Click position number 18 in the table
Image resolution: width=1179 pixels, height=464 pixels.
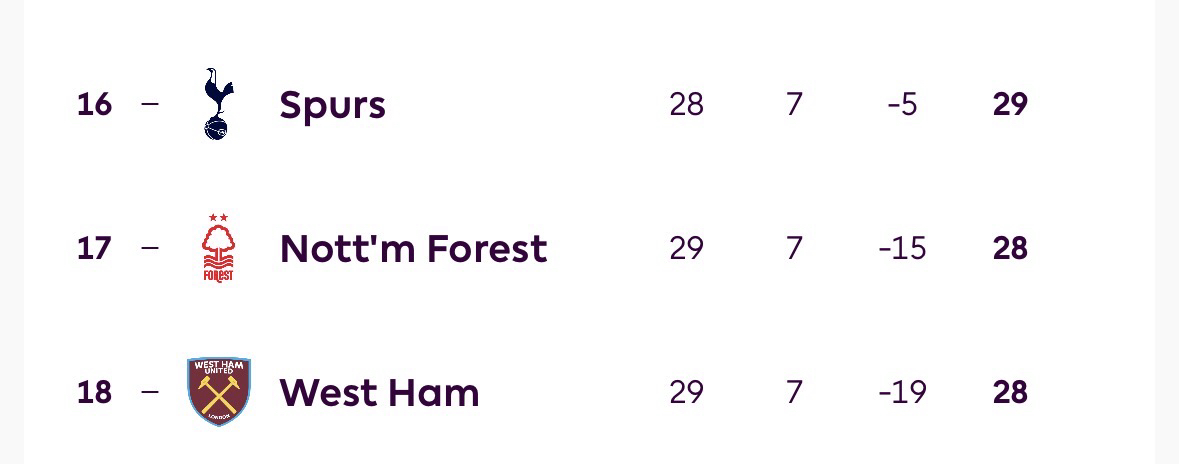click(94, 392)
